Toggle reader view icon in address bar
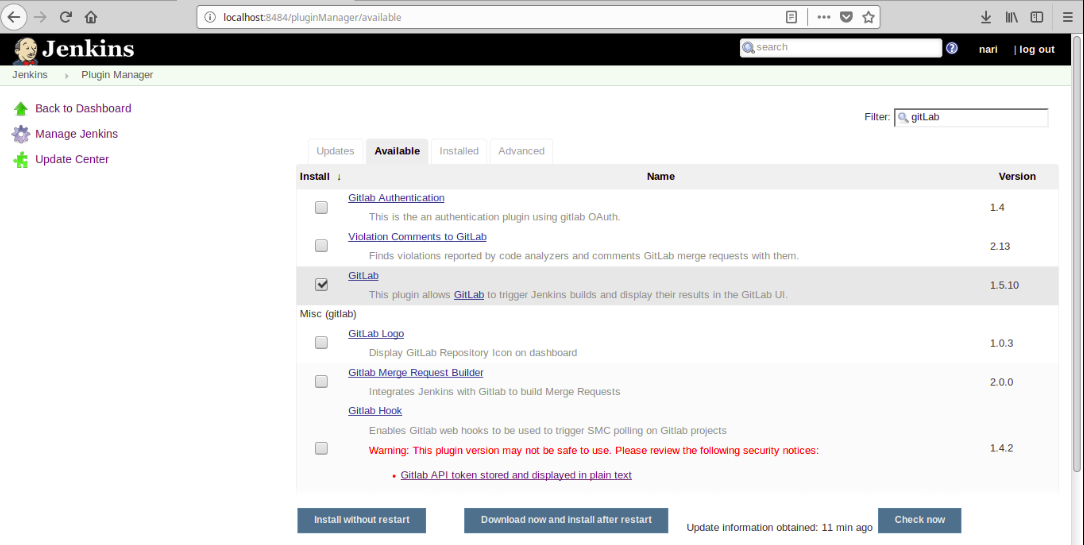 (x=792, y=17)
